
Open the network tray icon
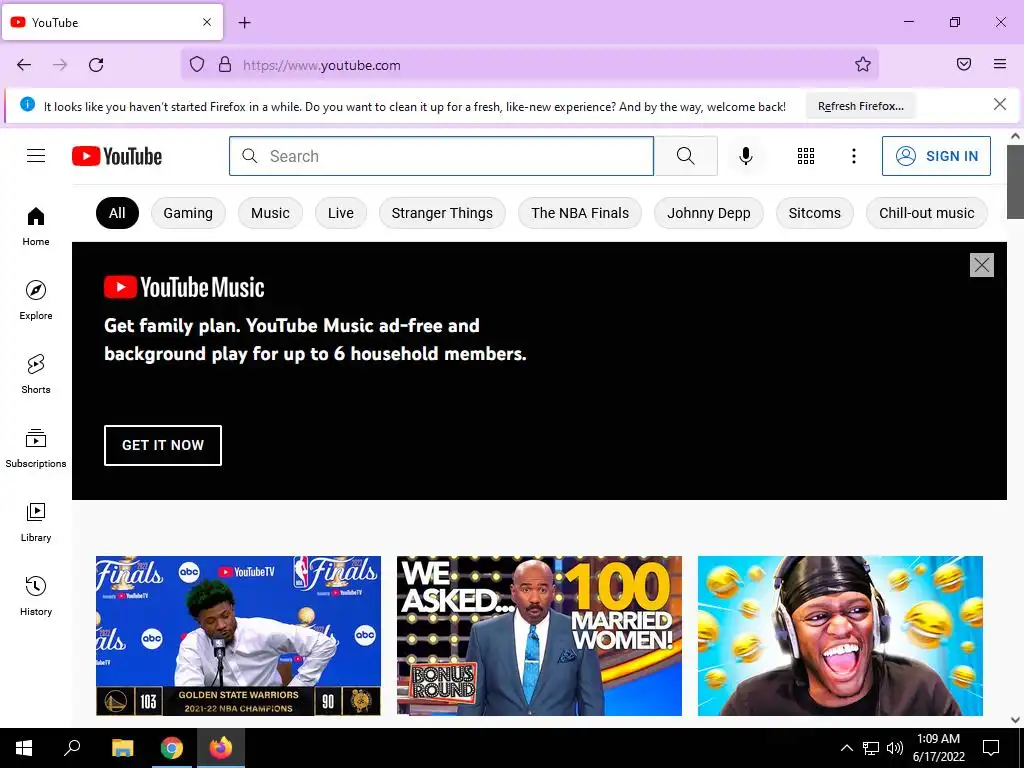871,748
